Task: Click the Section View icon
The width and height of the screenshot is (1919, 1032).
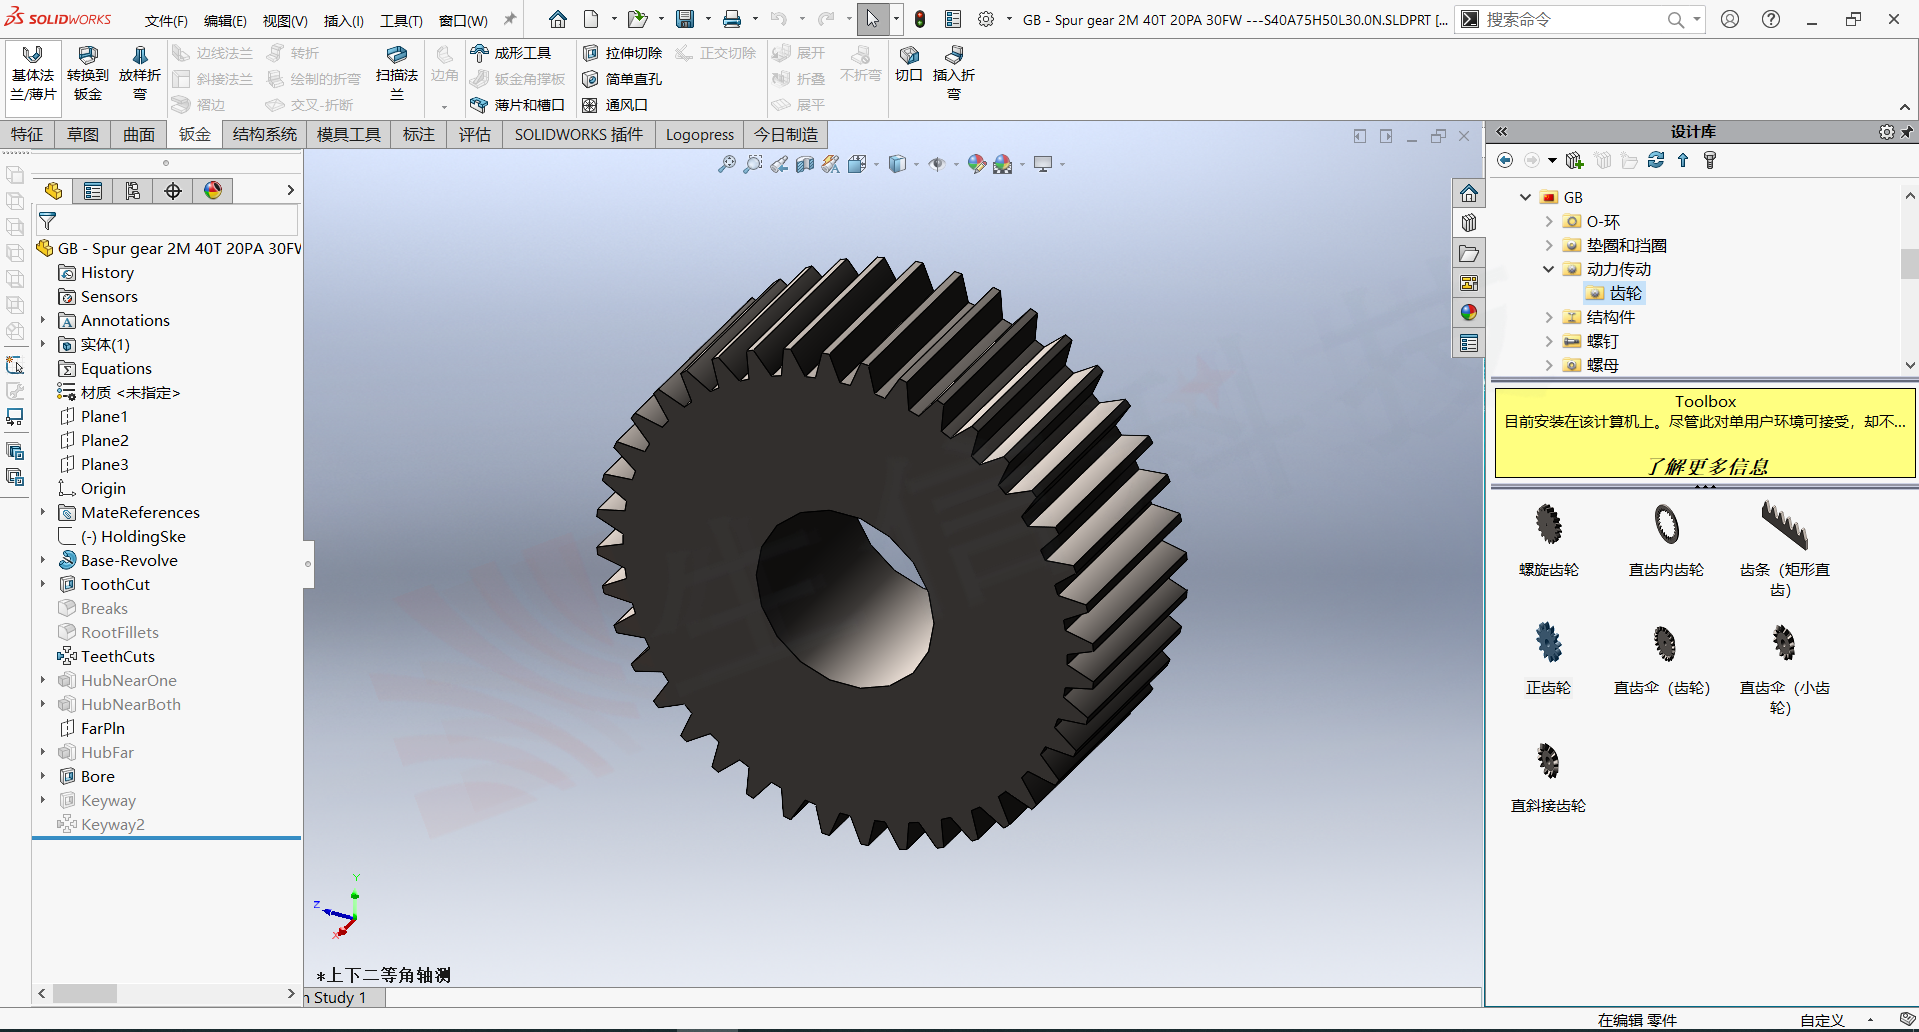Action: (805, 164)
